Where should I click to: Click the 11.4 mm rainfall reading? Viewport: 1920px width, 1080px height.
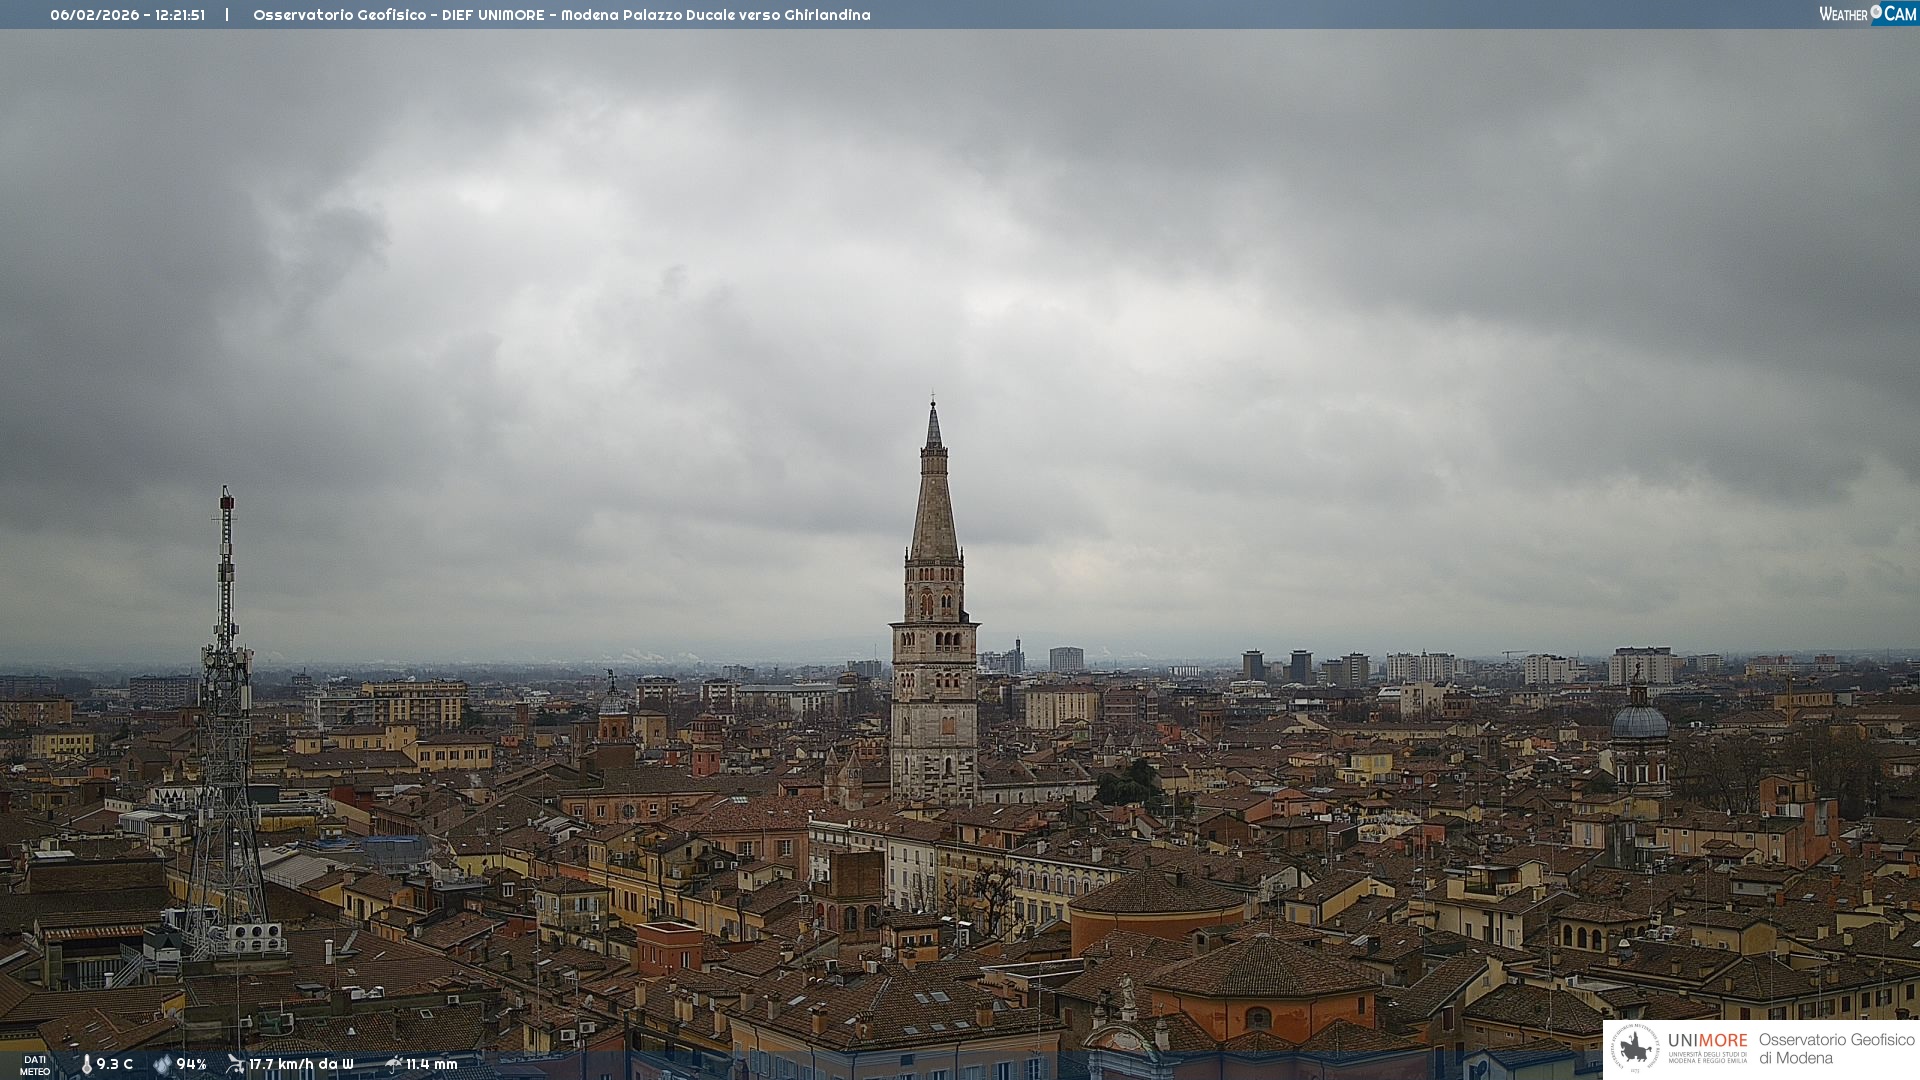click(x=431, y=1065)
